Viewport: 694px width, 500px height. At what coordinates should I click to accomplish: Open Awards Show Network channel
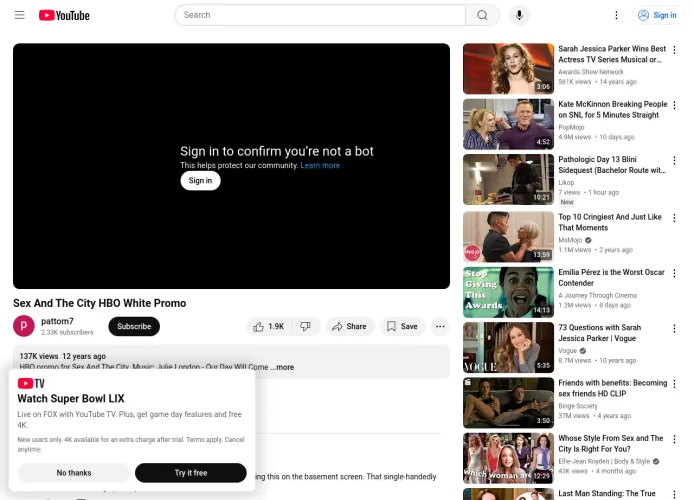[x=591, y=72]
